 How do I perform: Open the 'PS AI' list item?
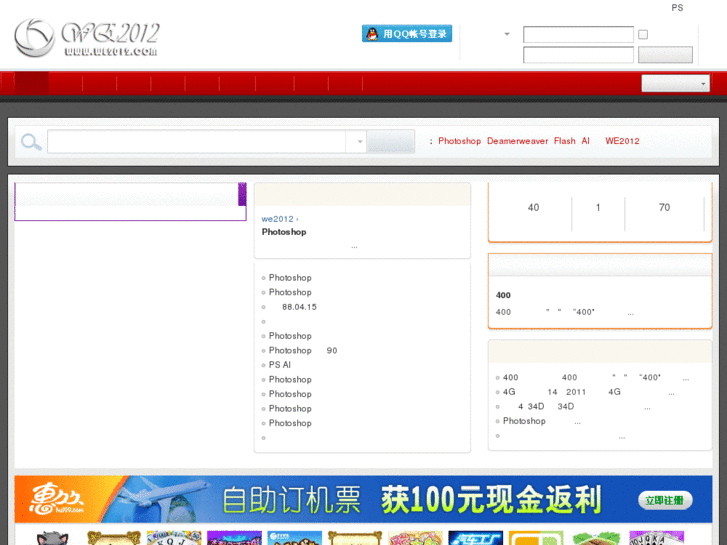[280, 365]
